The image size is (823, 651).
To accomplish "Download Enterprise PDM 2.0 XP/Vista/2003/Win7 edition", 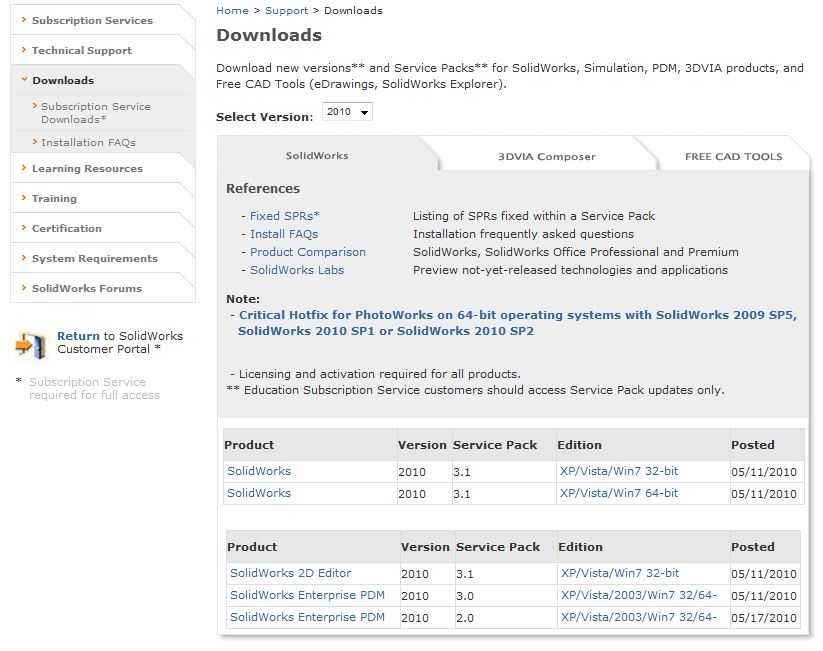I will click(638, 617).
